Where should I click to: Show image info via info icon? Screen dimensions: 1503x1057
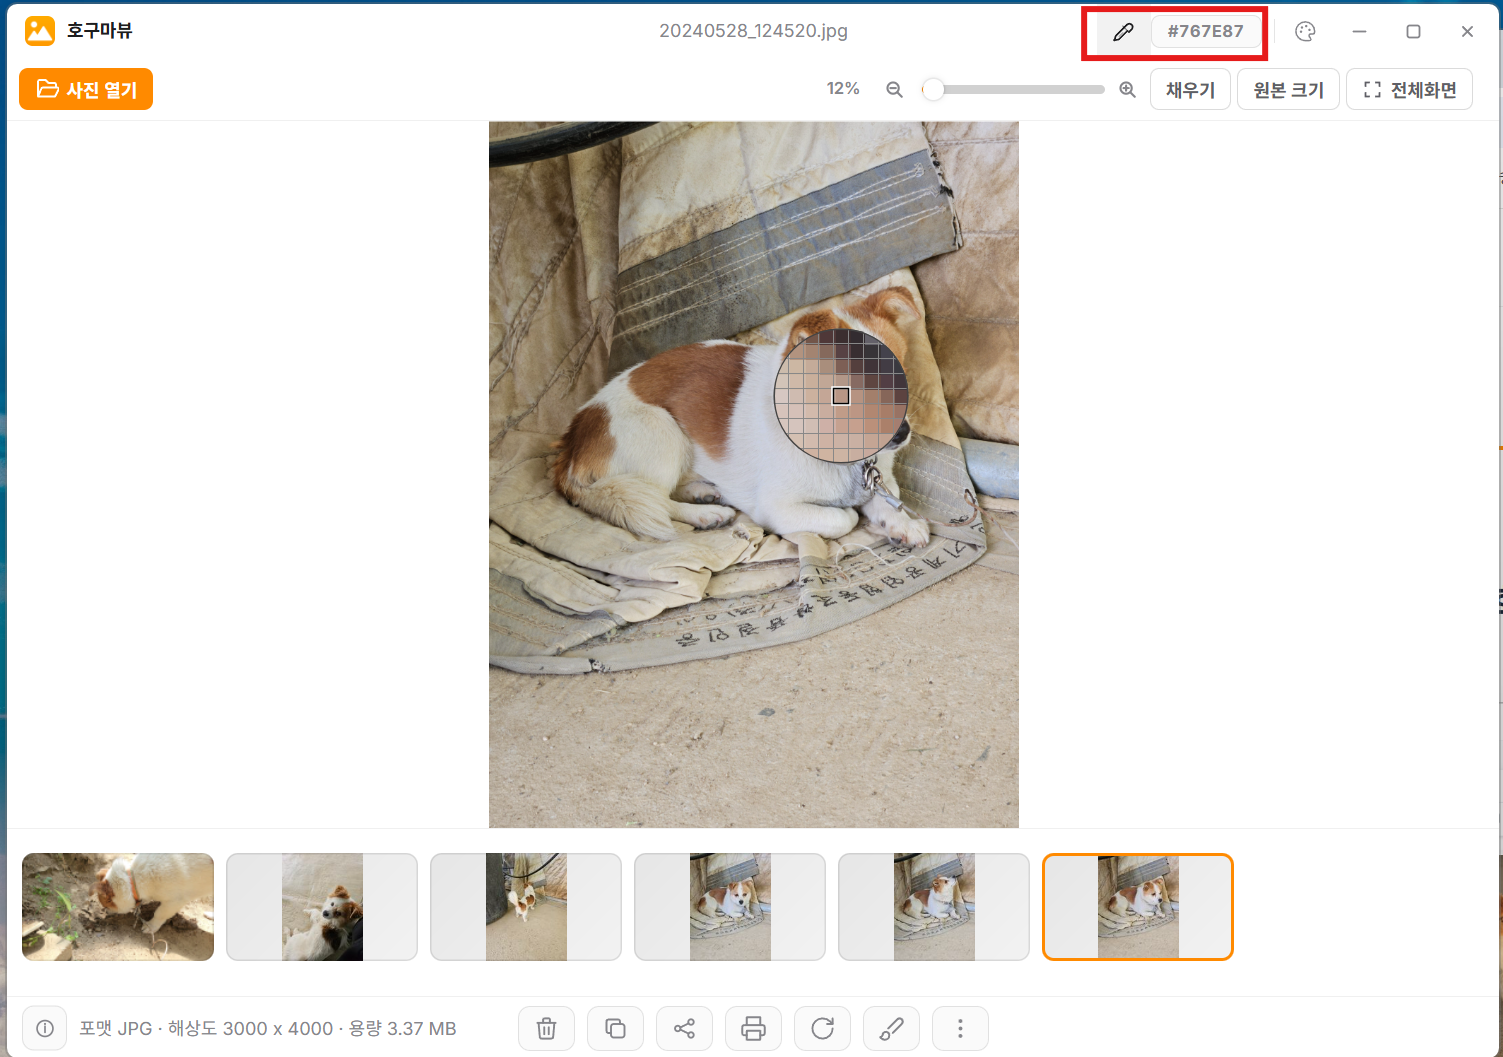point(45,1028)
